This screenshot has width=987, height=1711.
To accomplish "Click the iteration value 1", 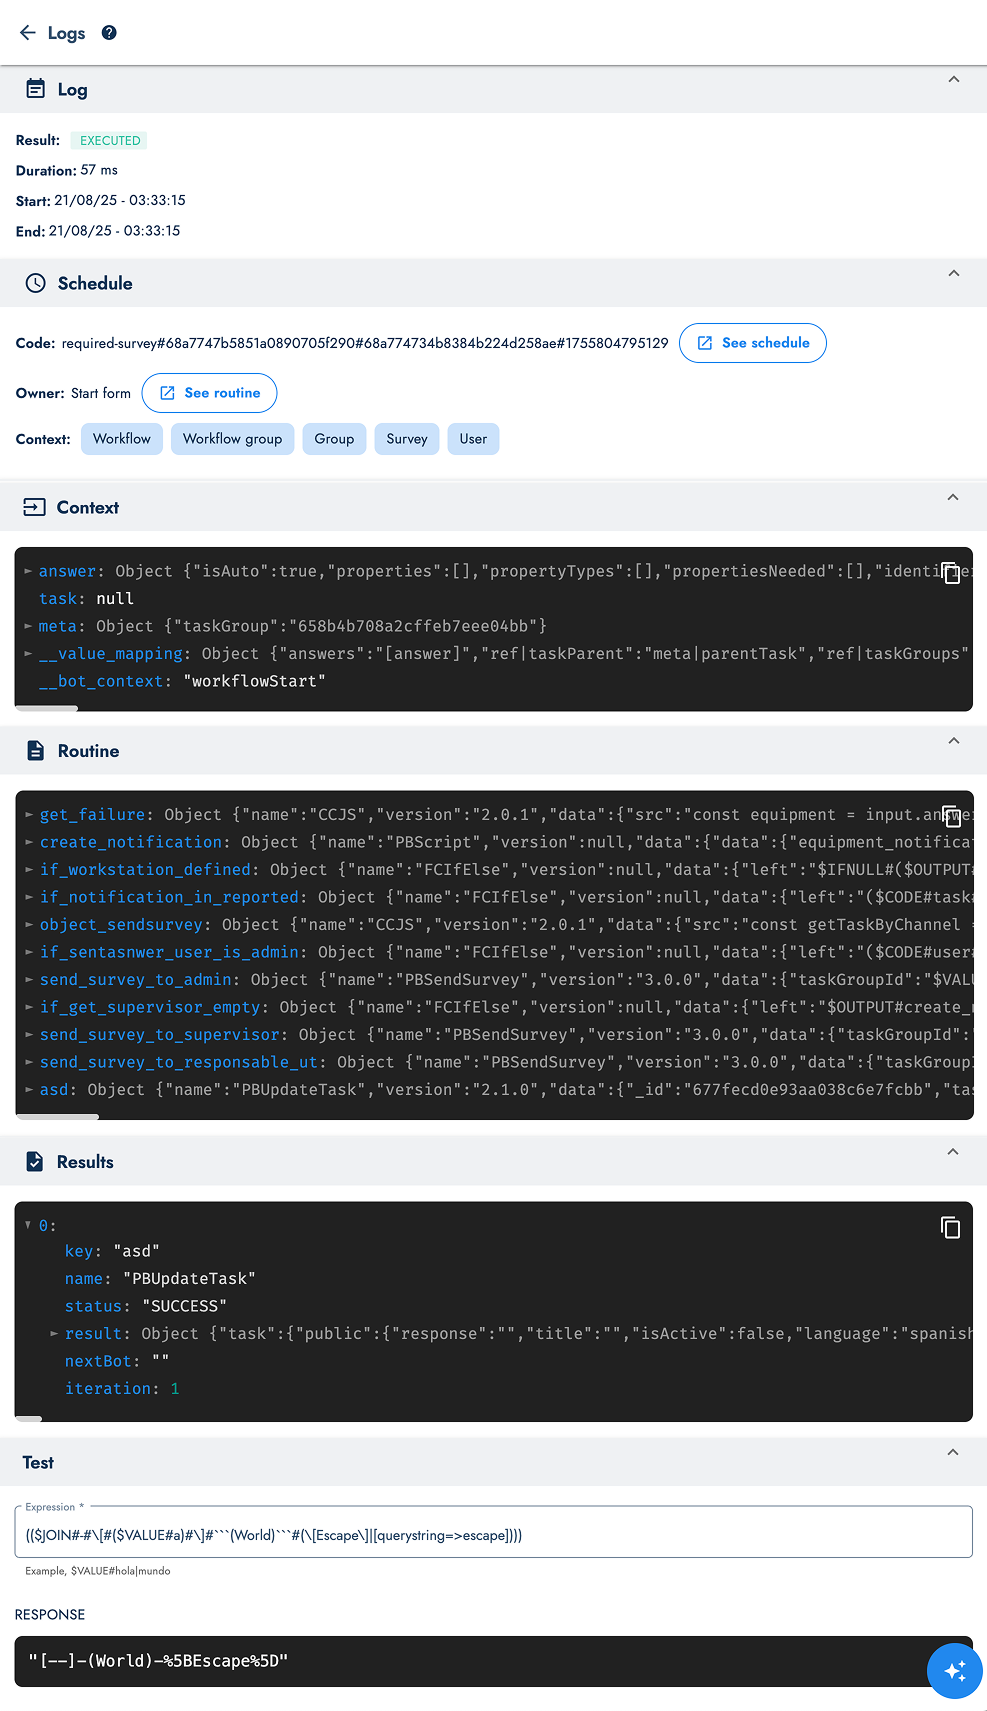I will click(175, 1389).
